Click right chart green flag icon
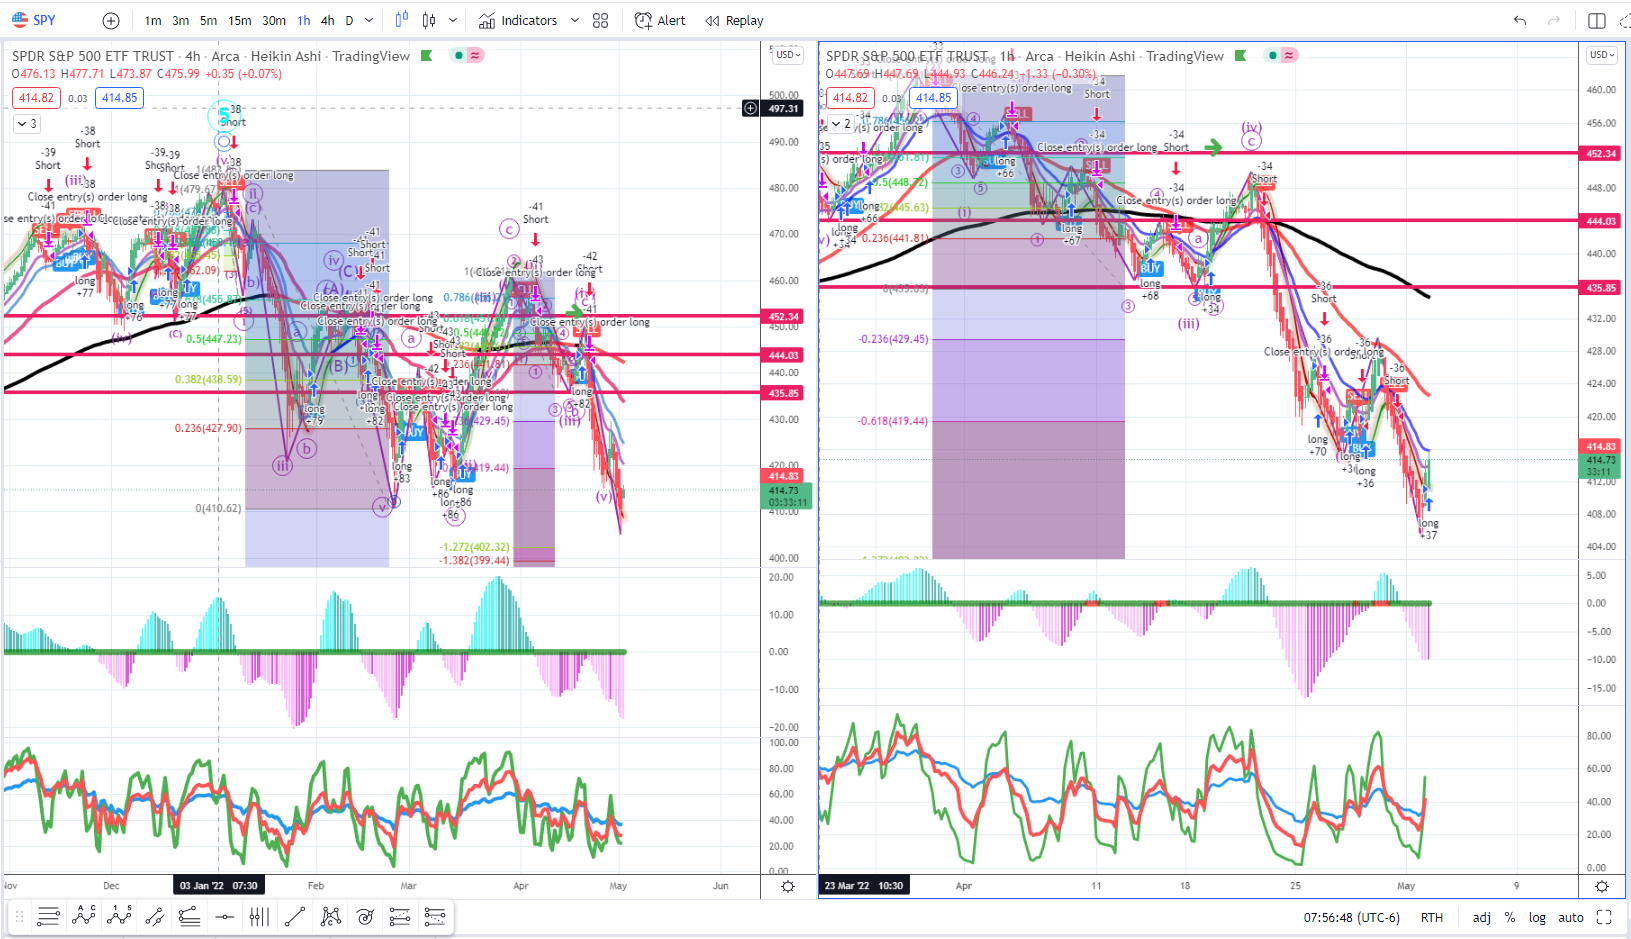 tap(1241, 56)
